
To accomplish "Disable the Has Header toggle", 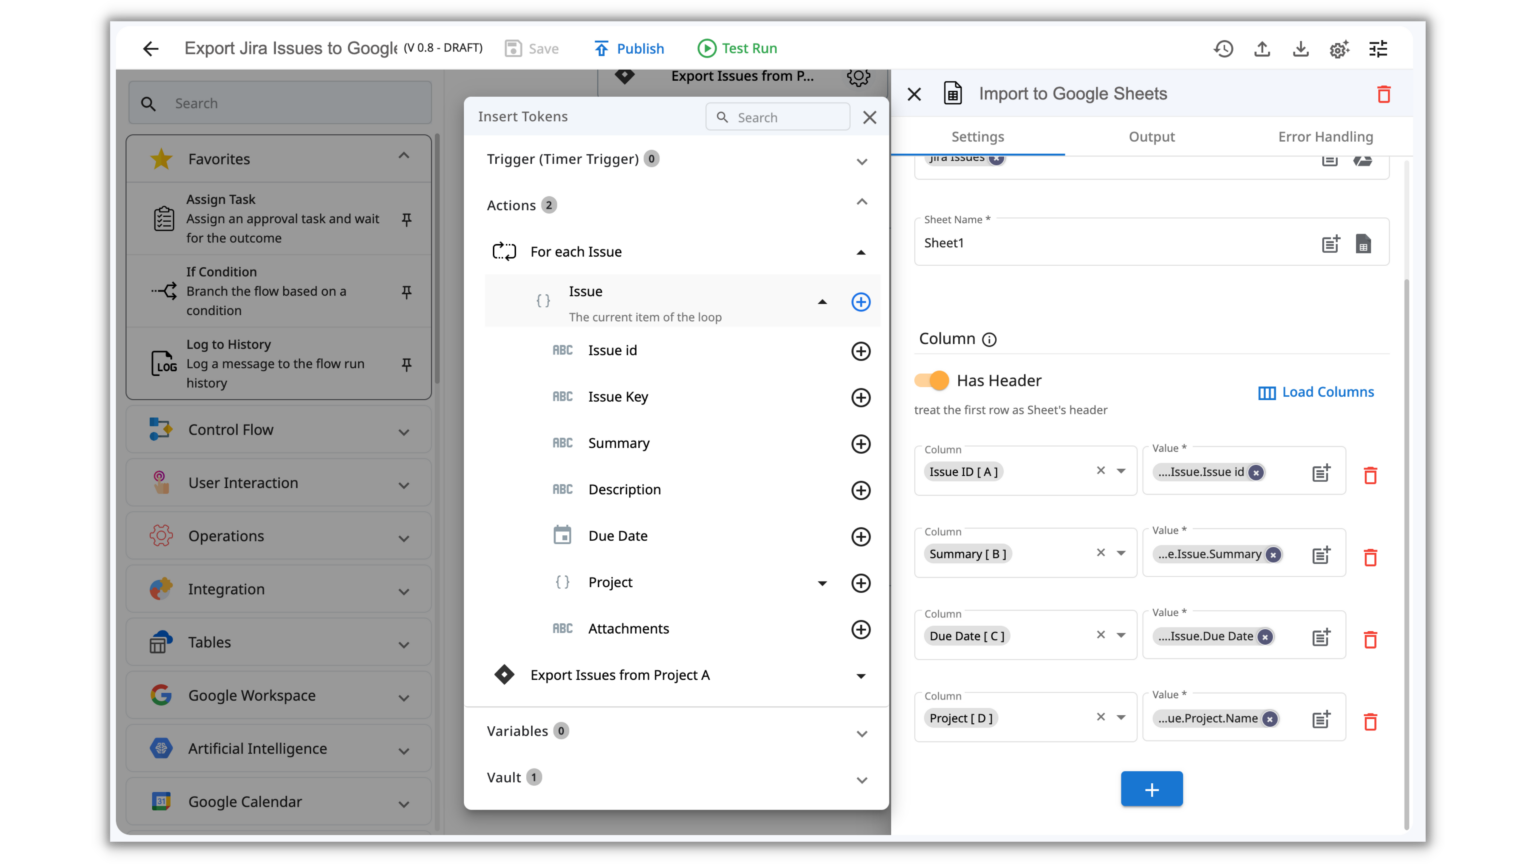I will (x=931, y=380).
